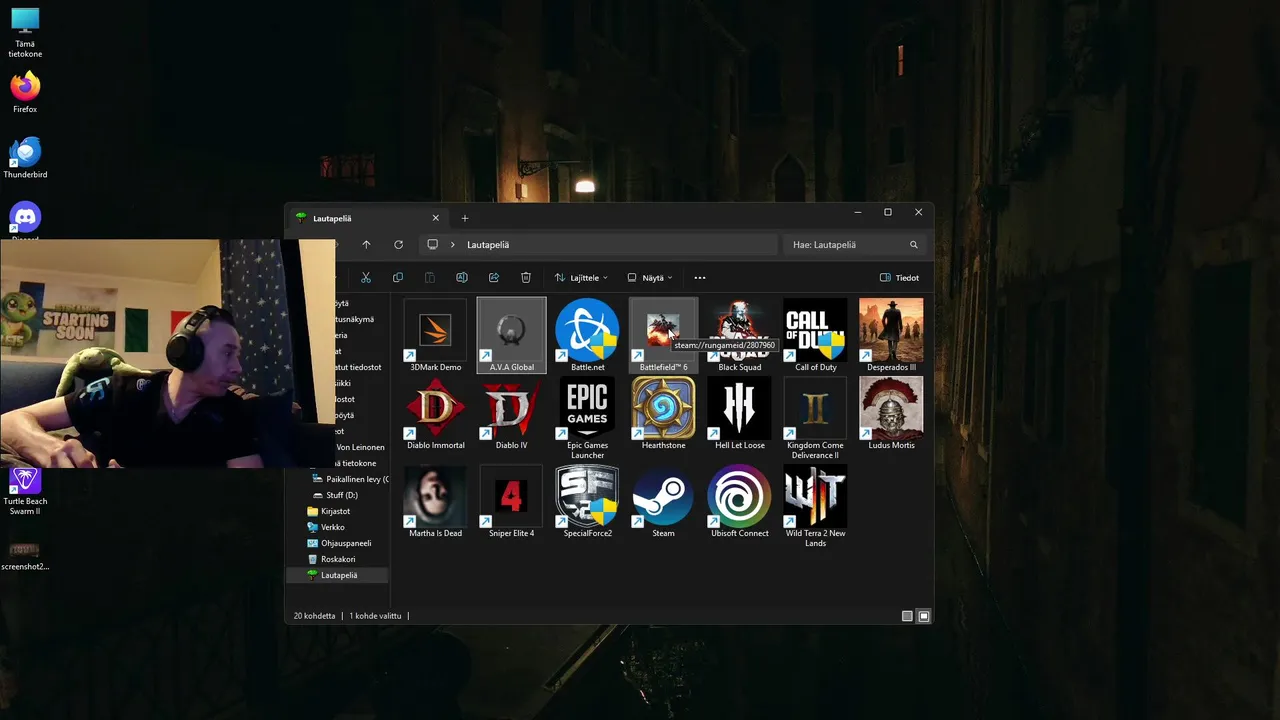
Task: Select the Battlefield 6 shortcut icon
Action: pyautogui.click(x=663, y=335)
